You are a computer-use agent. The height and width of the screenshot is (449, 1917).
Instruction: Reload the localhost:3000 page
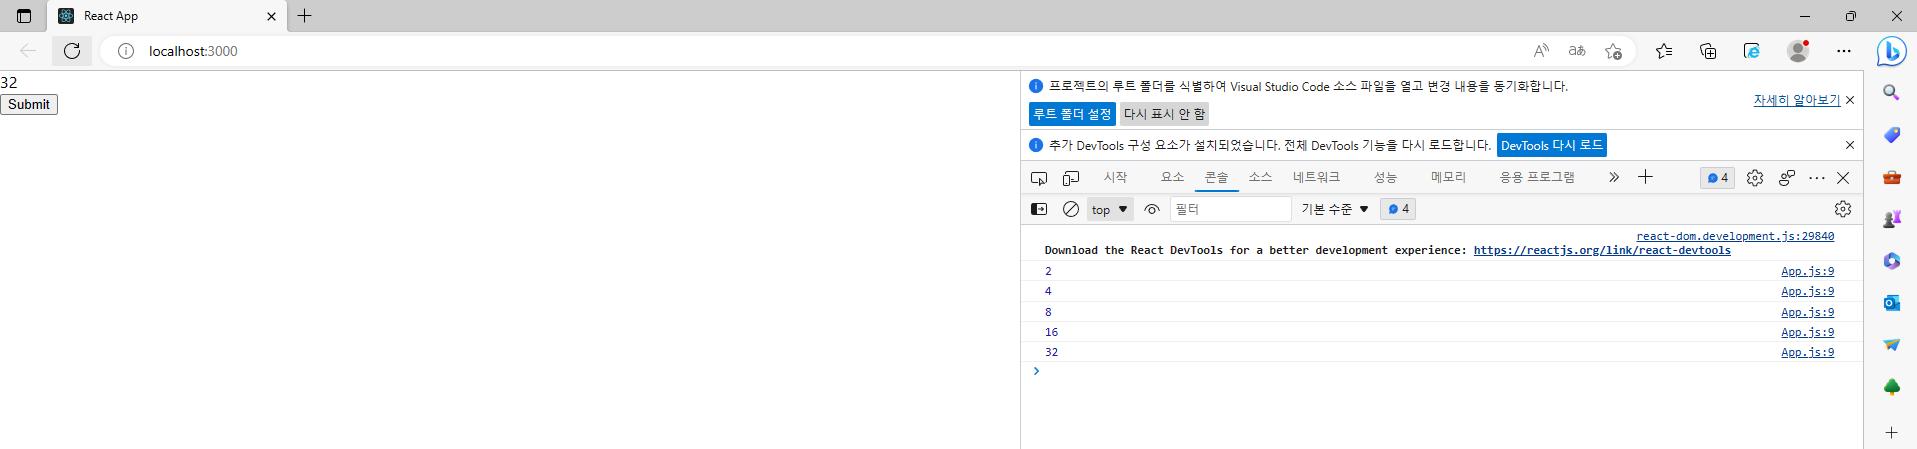tap(72, 51)
